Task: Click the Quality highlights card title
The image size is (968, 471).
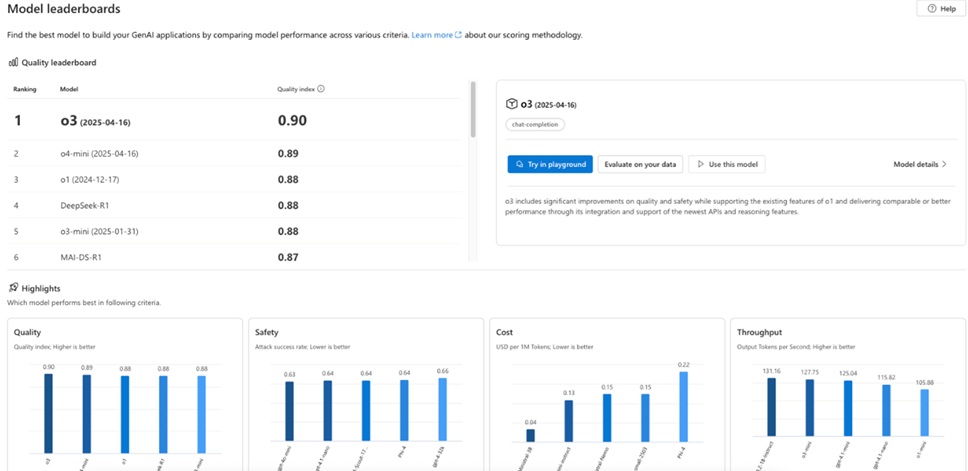Action: click(x=27, y=332)
